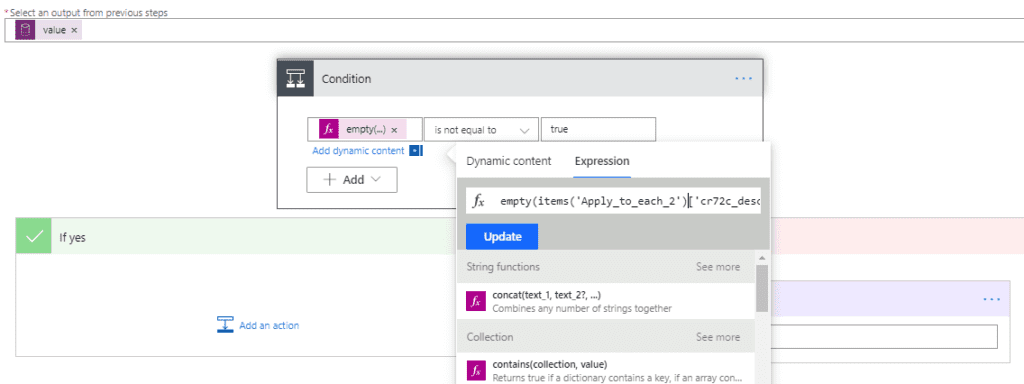The image size is (1024, 384).
Task: Toggle the blue dynamic content panel icon
Action: click(x=414, y=151)
